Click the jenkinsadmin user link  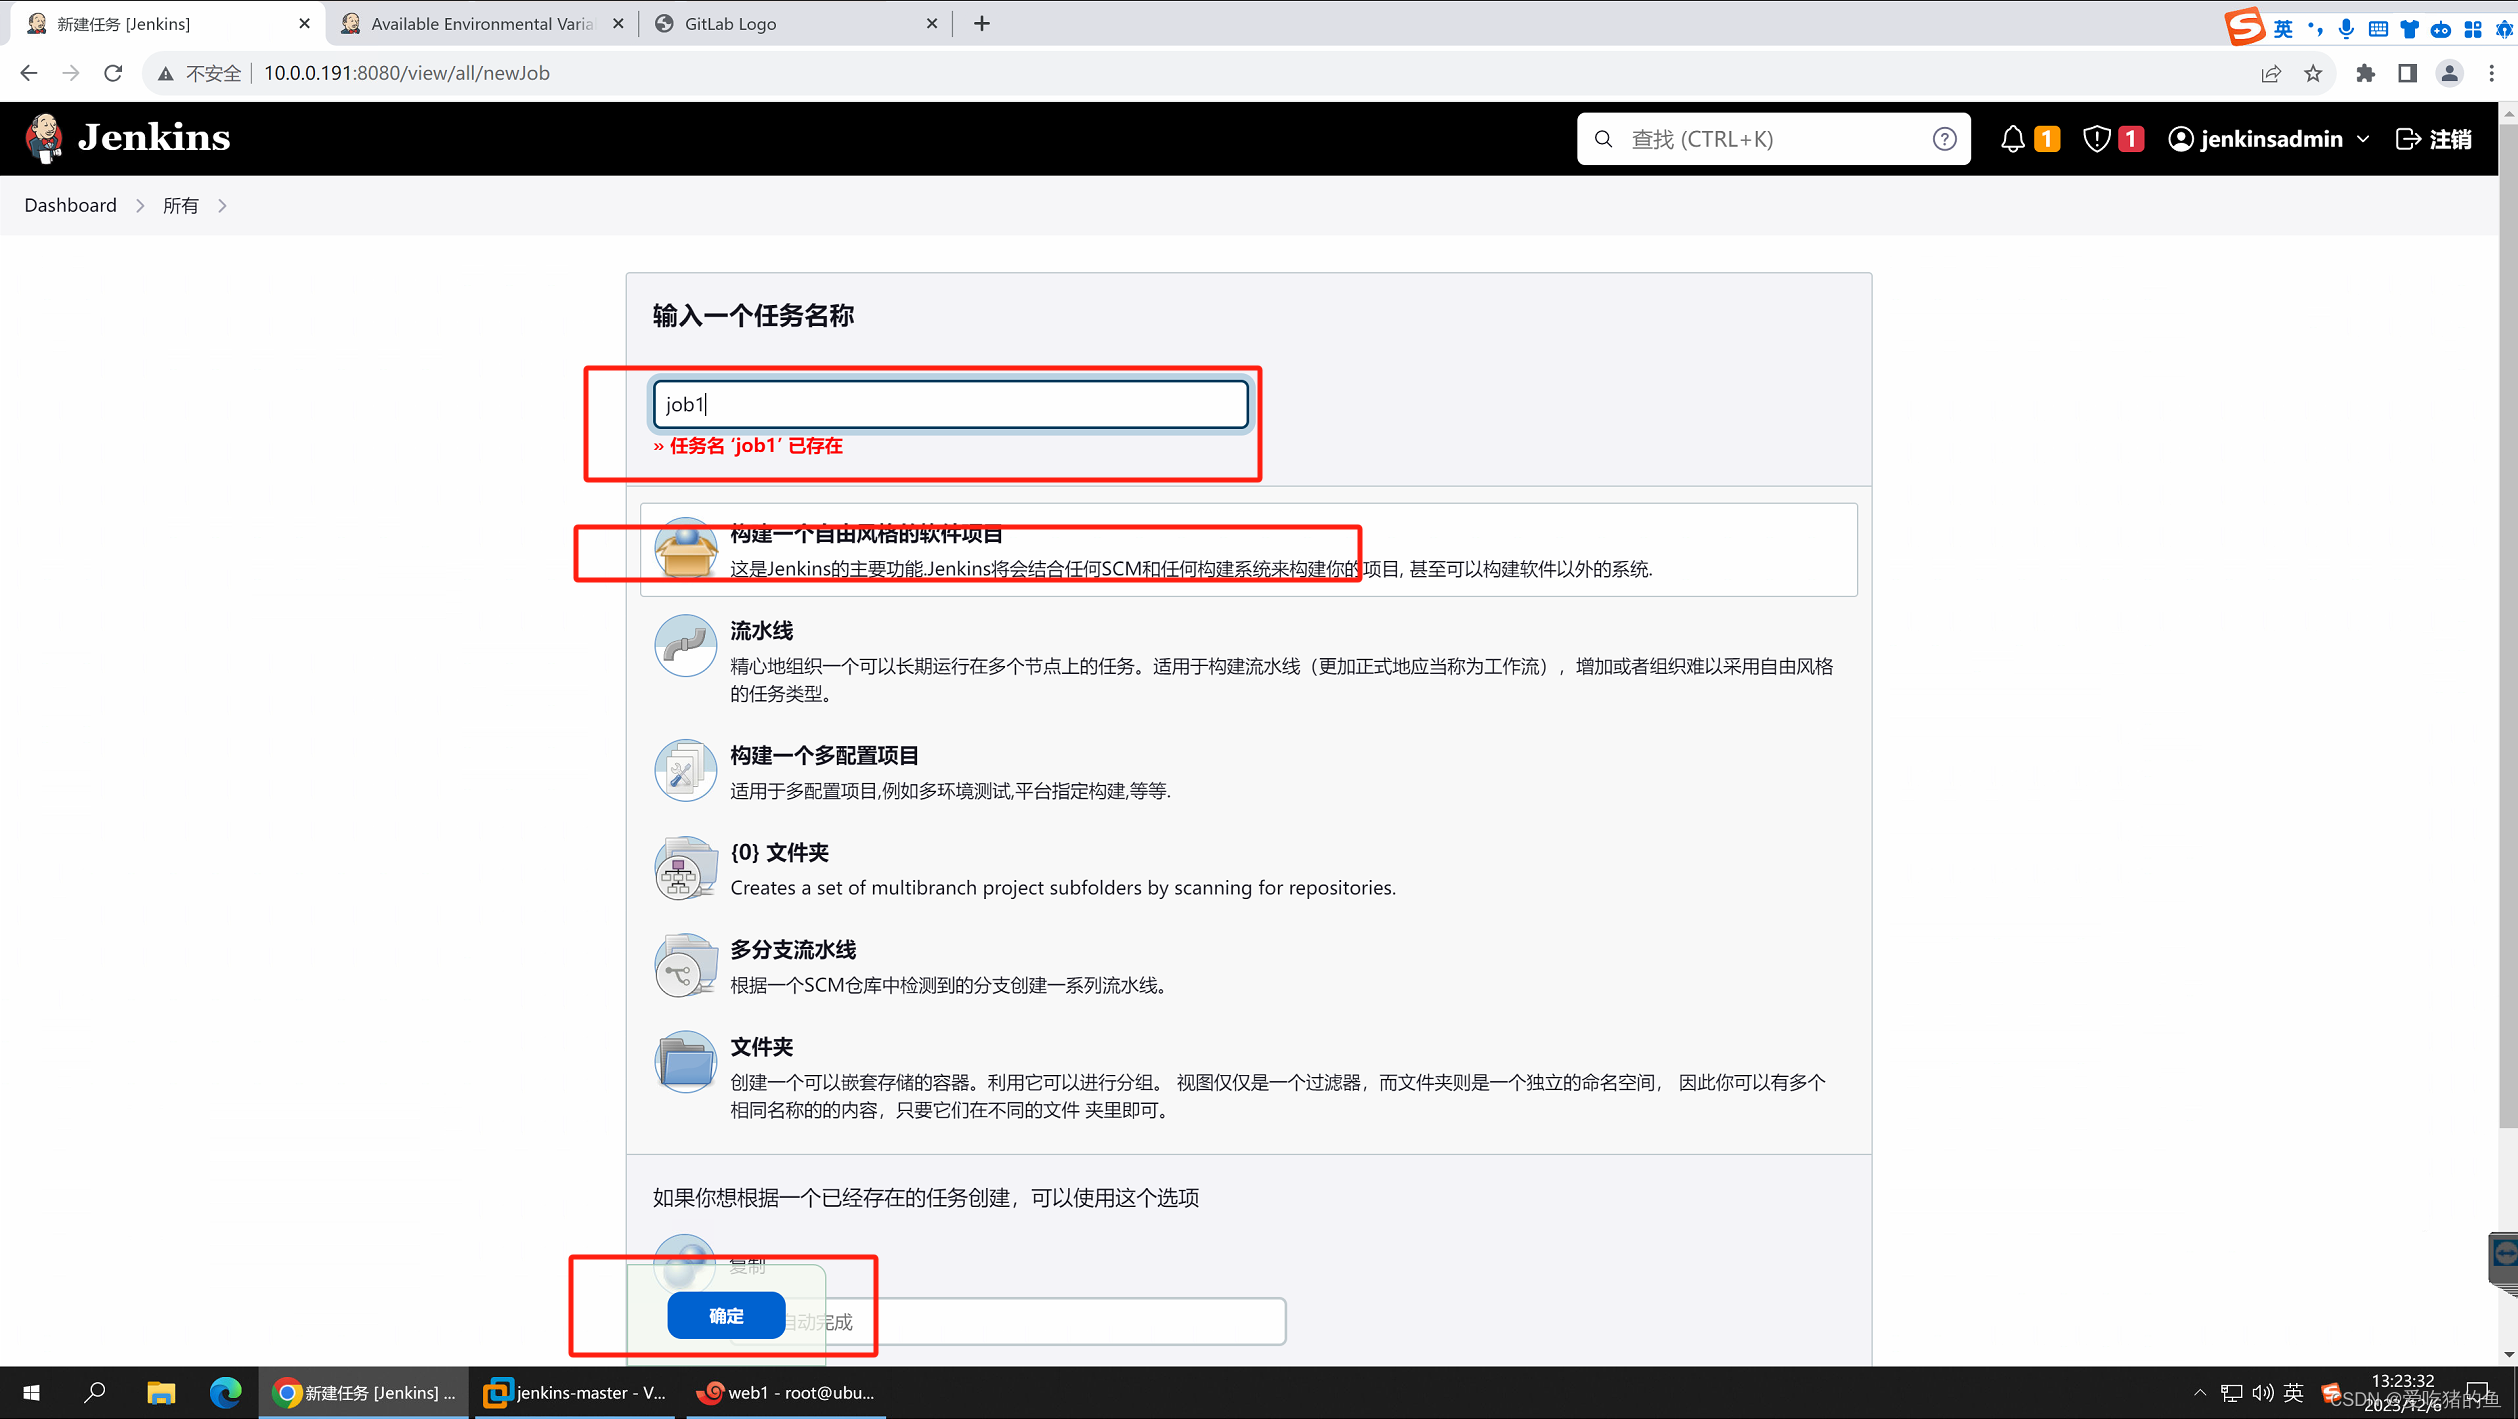(2255, 139)
